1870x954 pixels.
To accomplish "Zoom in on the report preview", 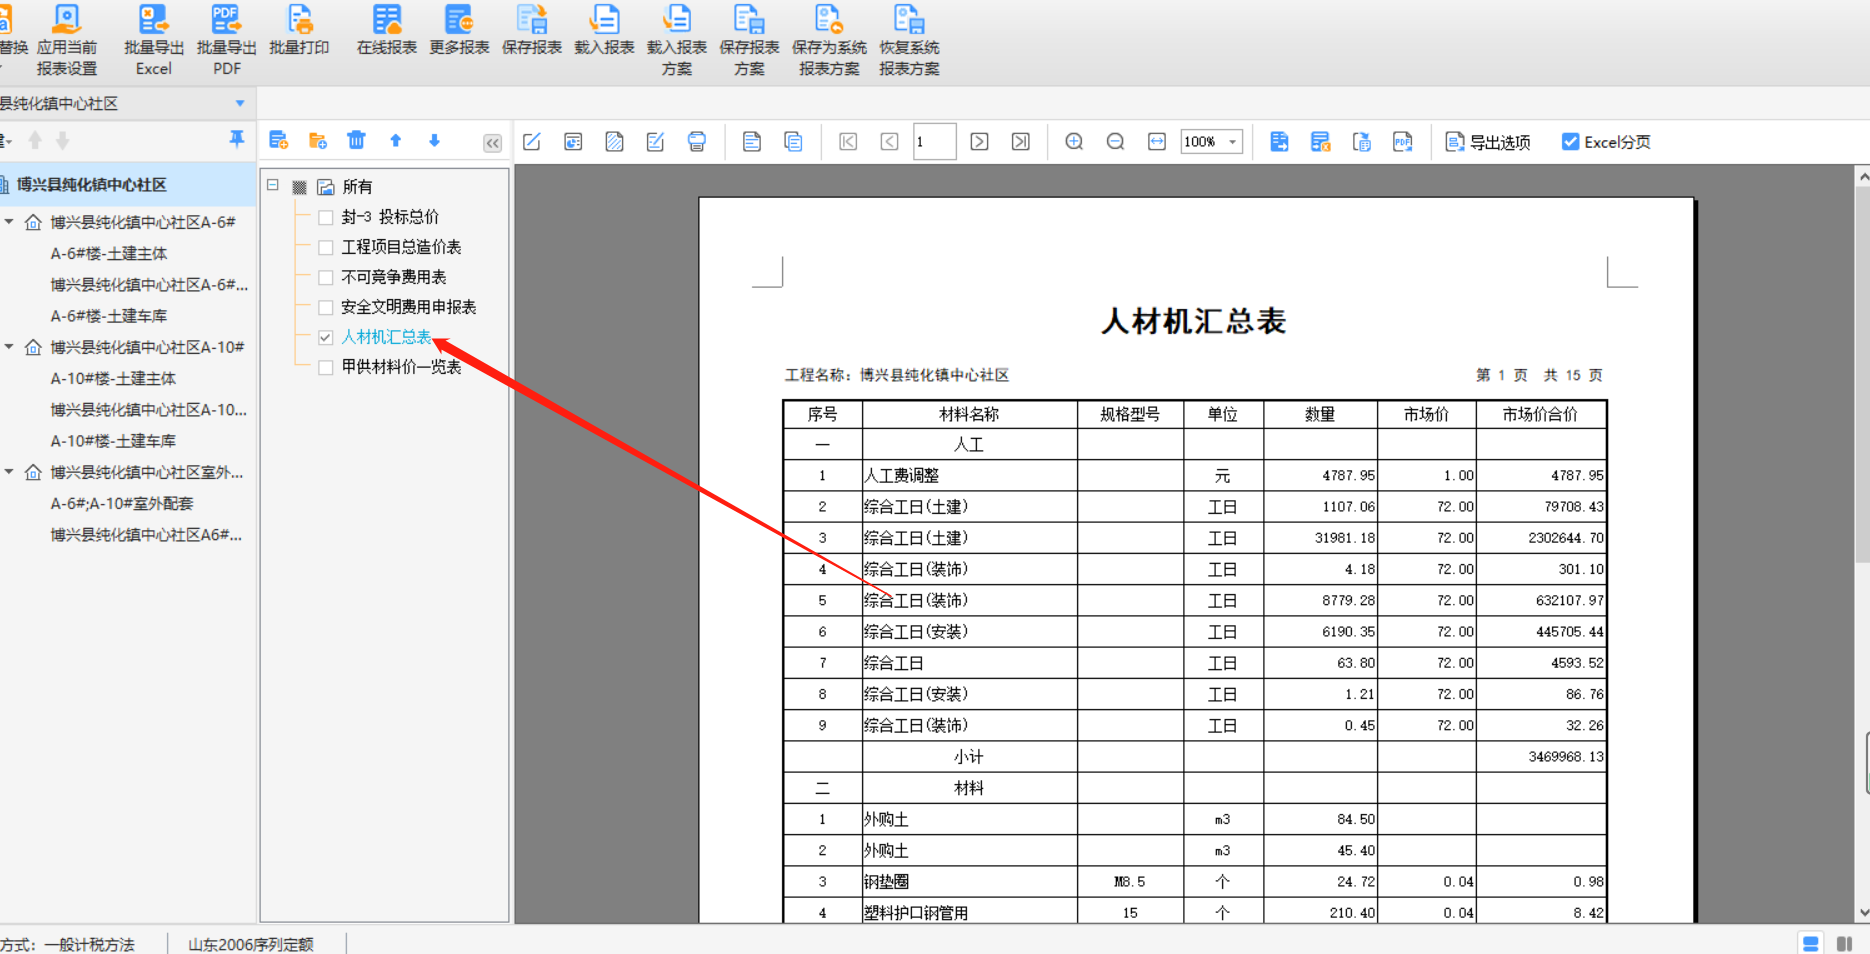I will (1074, 142).
